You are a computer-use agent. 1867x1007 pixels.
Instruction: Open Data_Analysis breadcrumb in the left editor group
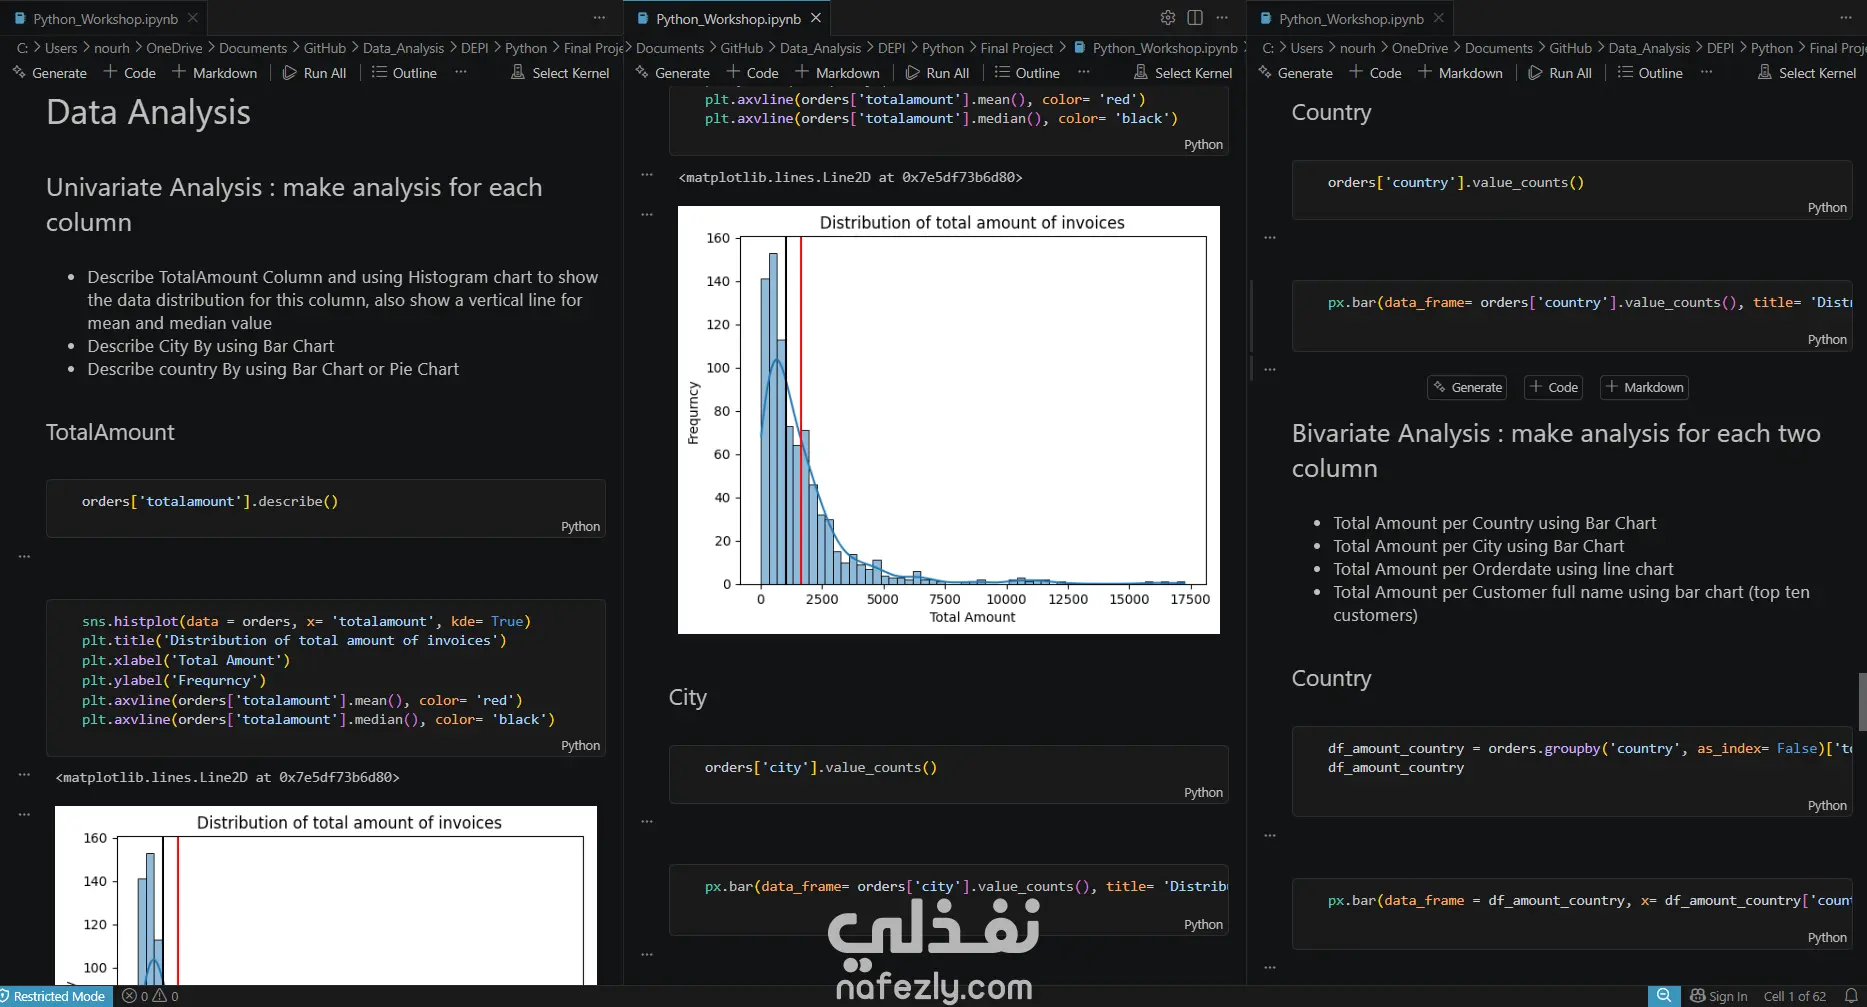pyautogui.click(x=403, y=48)
